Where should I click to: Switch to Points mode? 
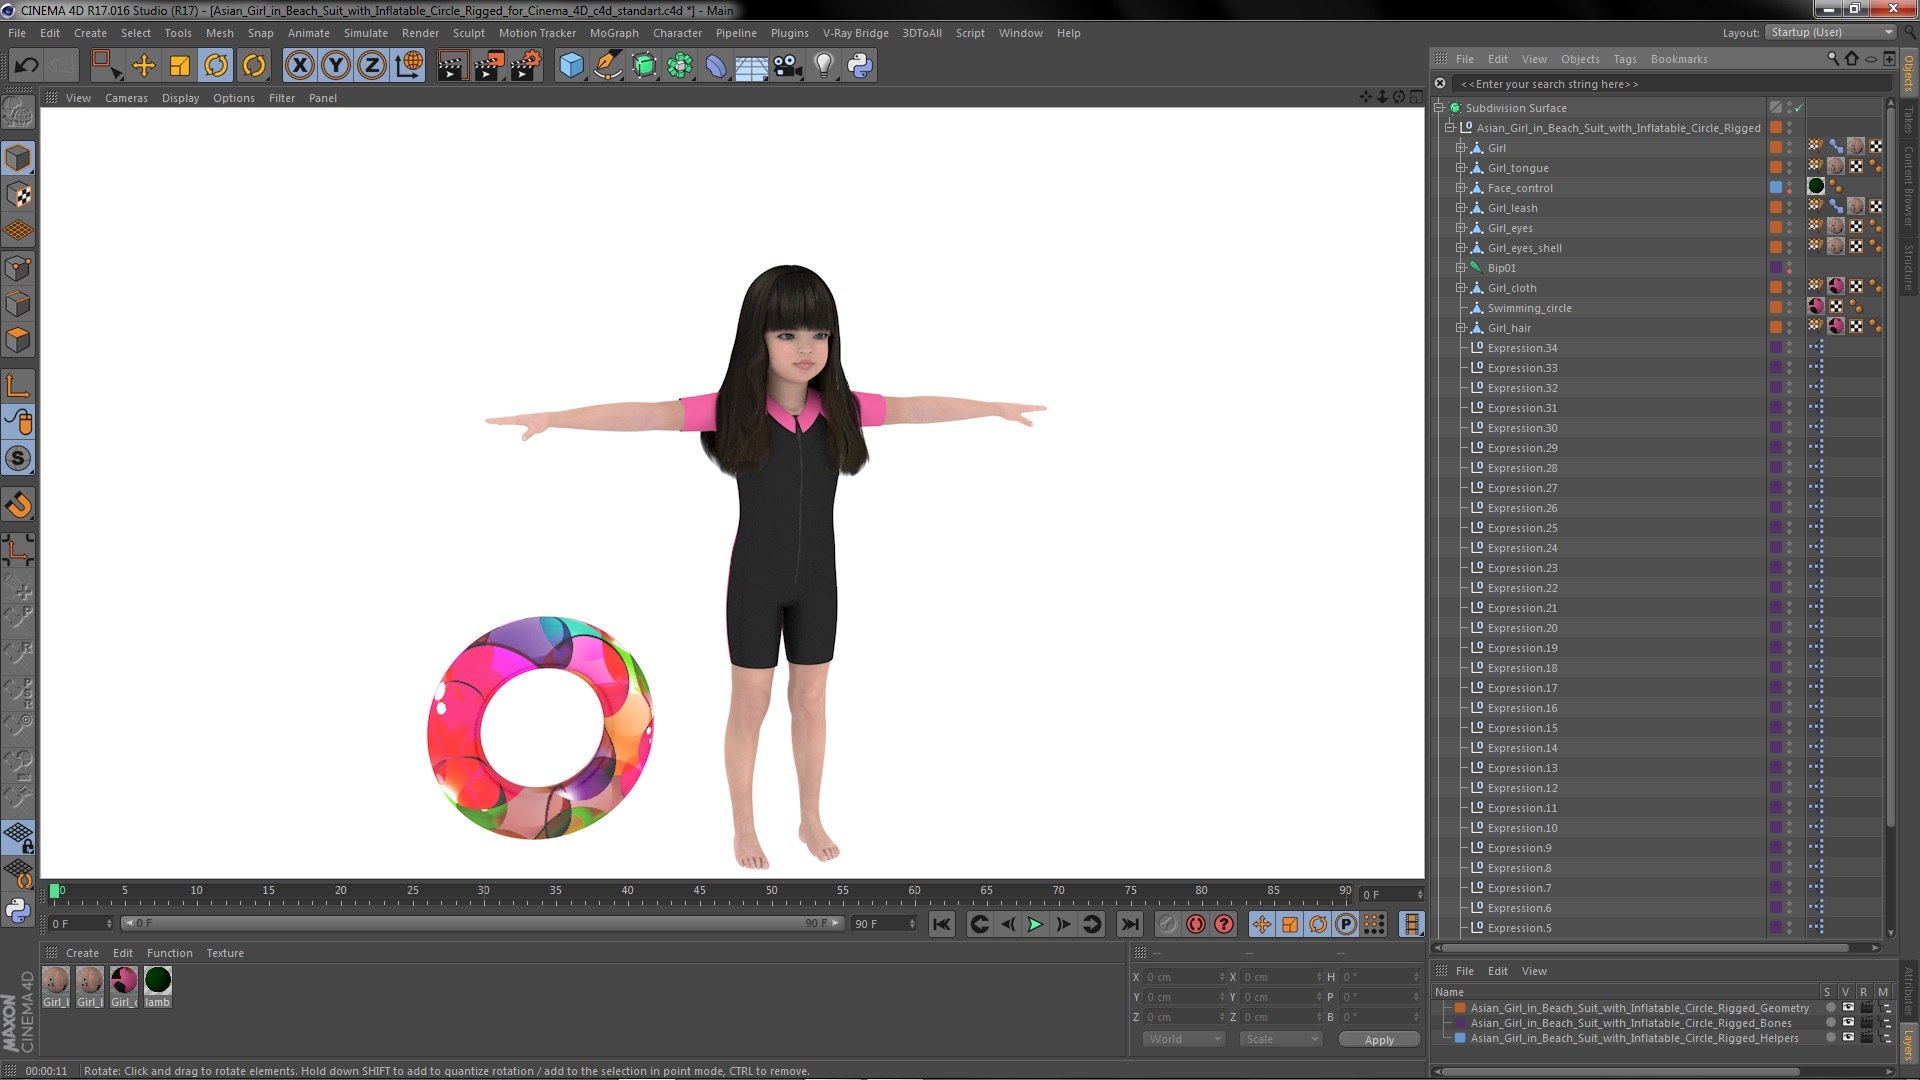point(18,268)
